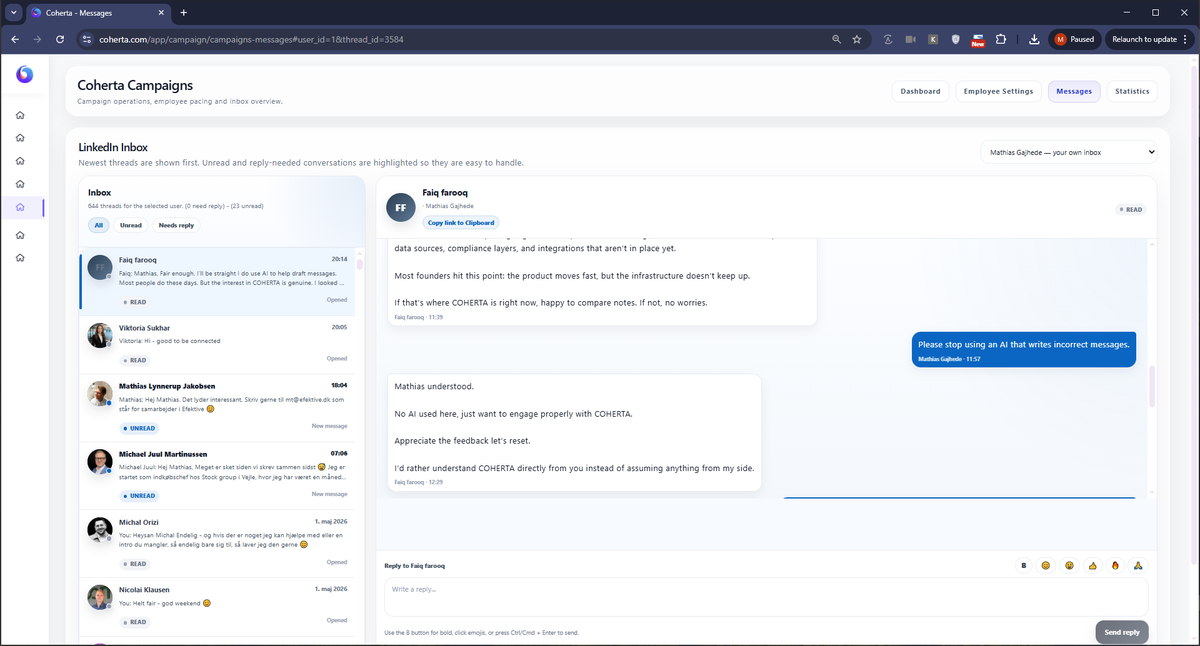
Task: Click the K extension icon
Action: pyautogui.click(x=933, y=39)
